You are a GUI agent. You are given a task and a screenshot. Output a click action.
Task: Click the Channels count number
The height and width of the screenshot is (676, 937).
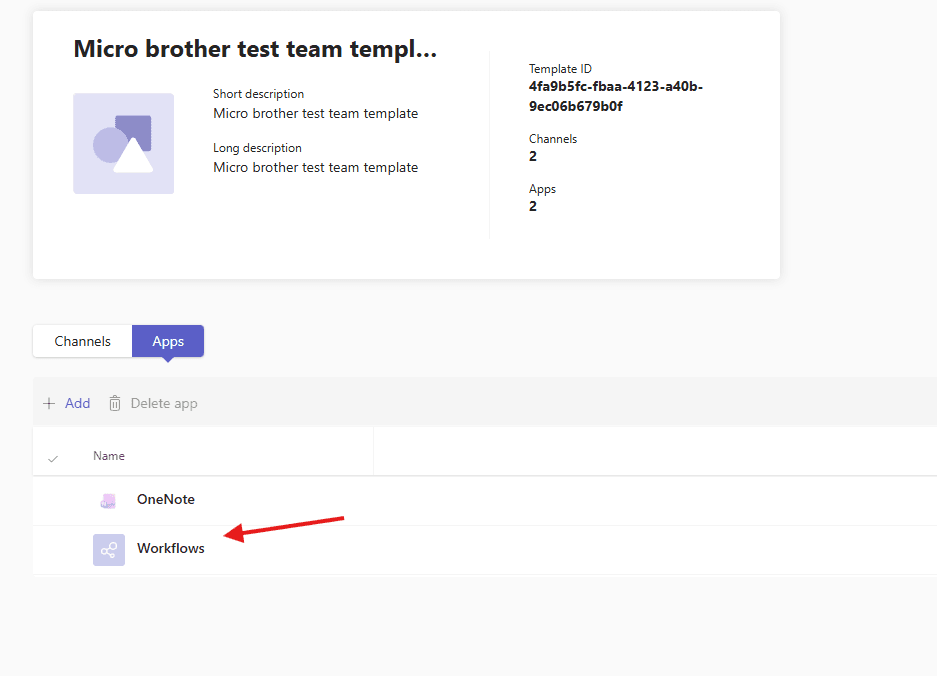point(533,157)
